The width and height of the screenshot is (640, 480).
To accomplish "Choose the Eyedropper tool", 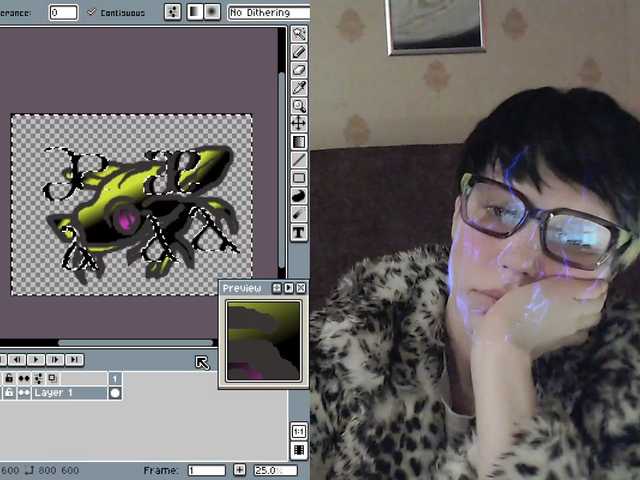I will point(298,88).
